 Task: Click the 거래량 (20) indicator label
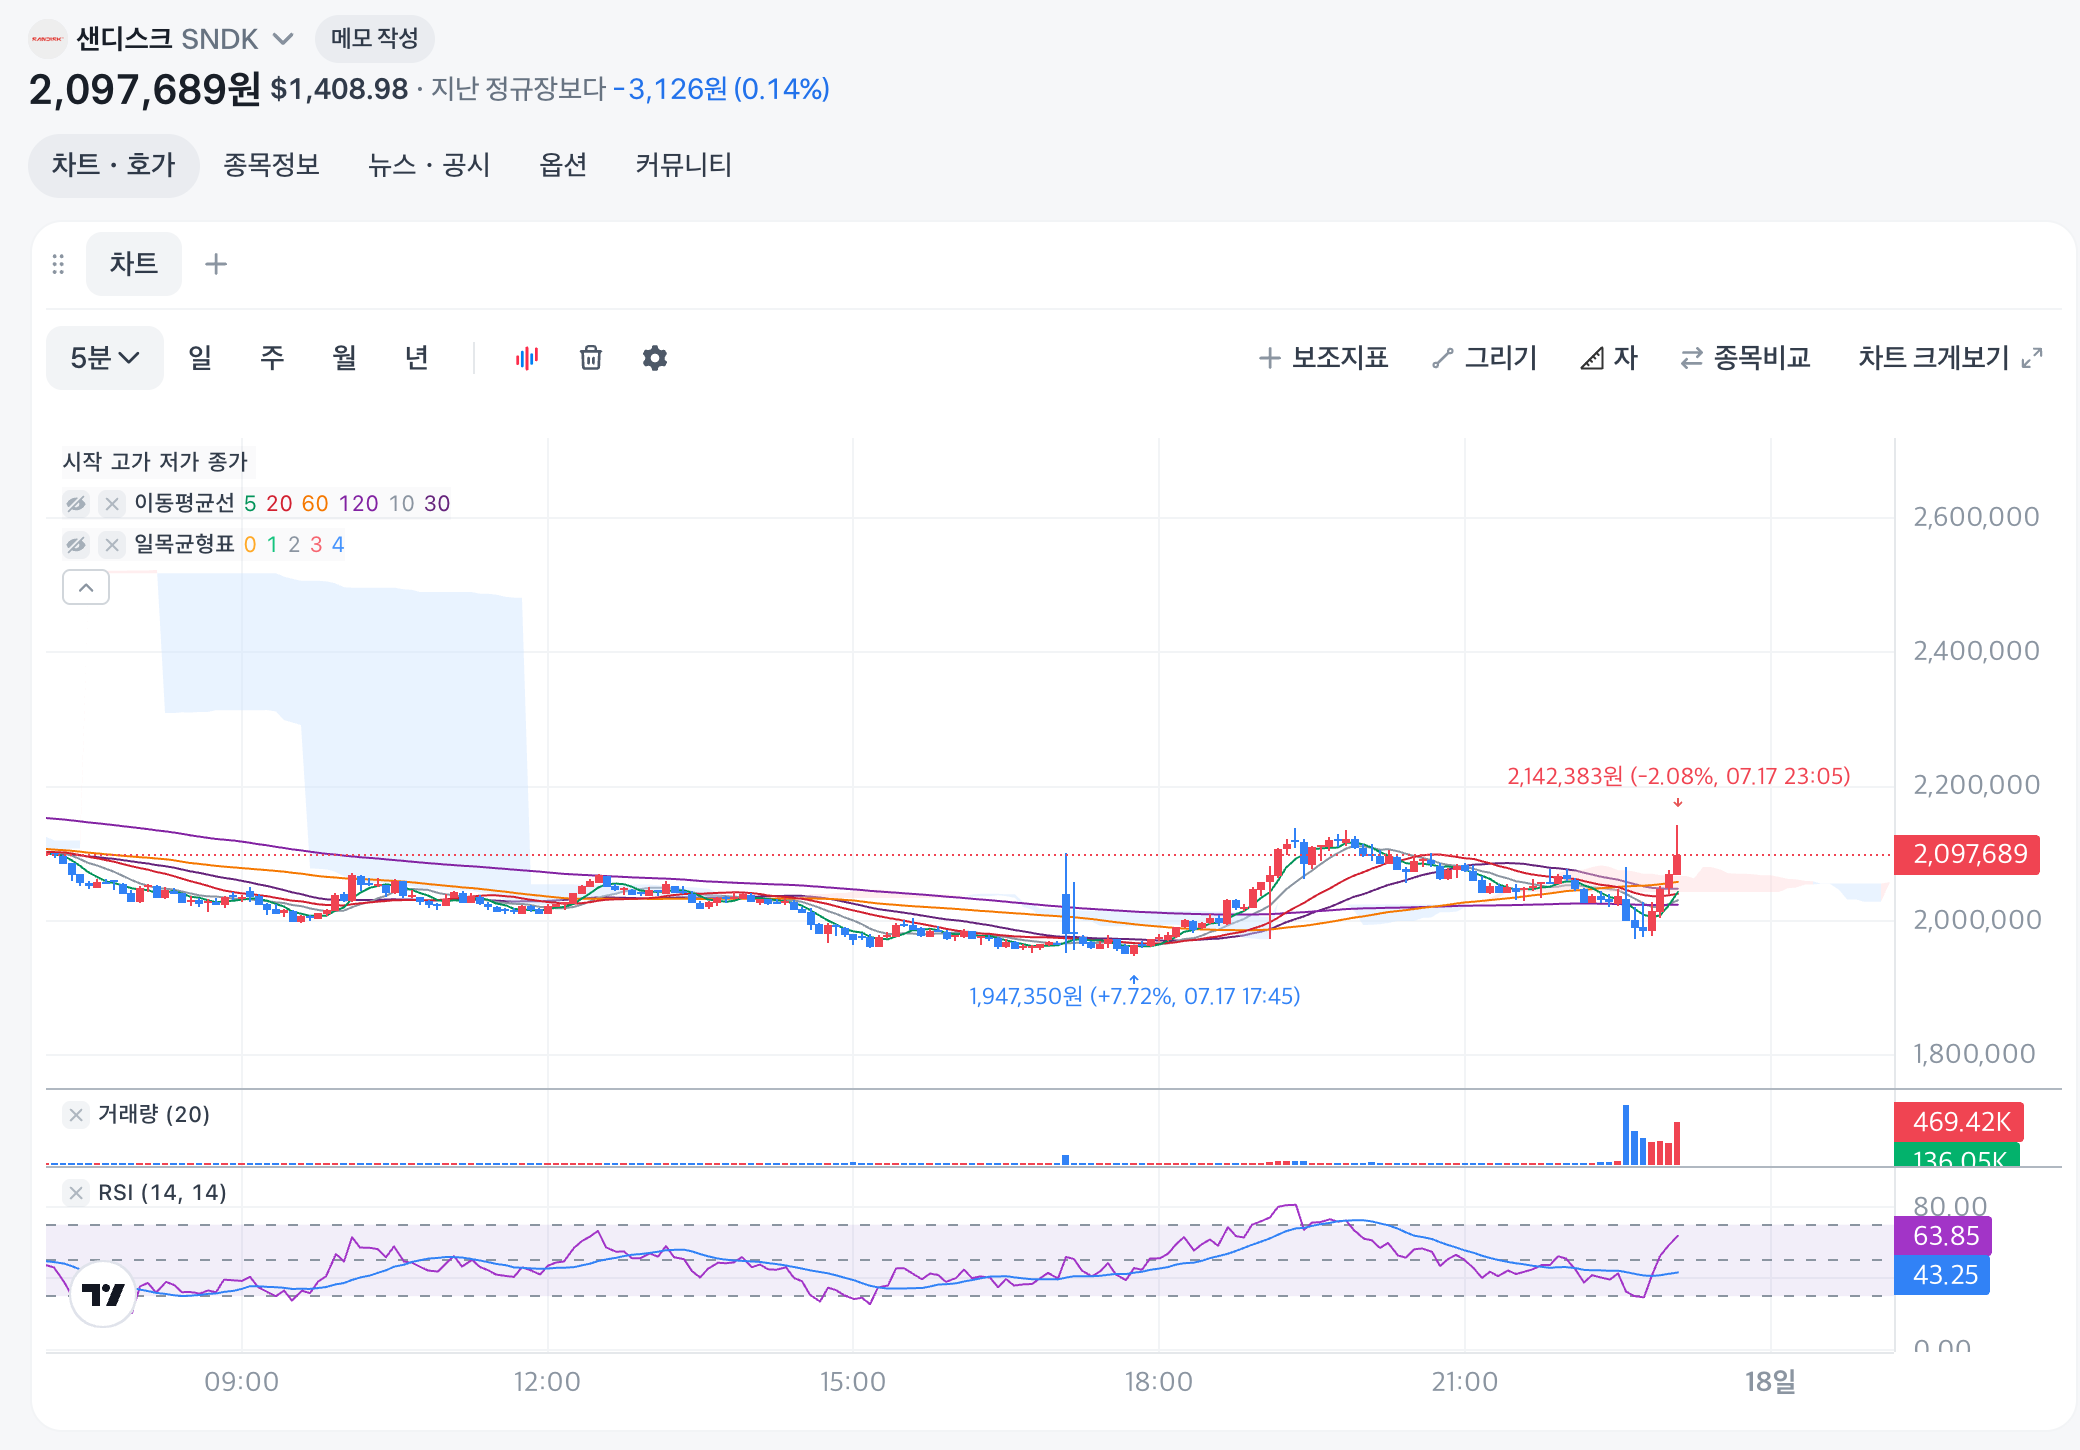154,1115
